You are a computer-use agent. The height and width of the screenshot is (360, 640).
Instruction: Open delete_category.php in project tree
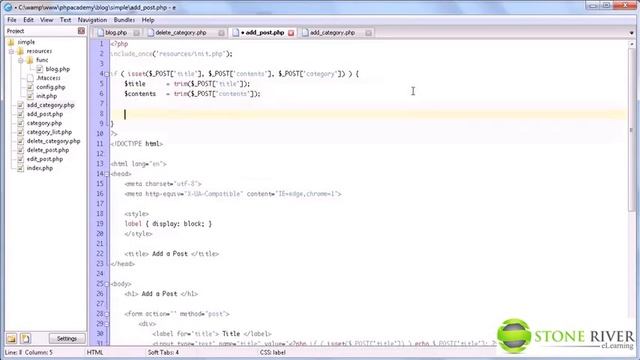coord(53,141)
